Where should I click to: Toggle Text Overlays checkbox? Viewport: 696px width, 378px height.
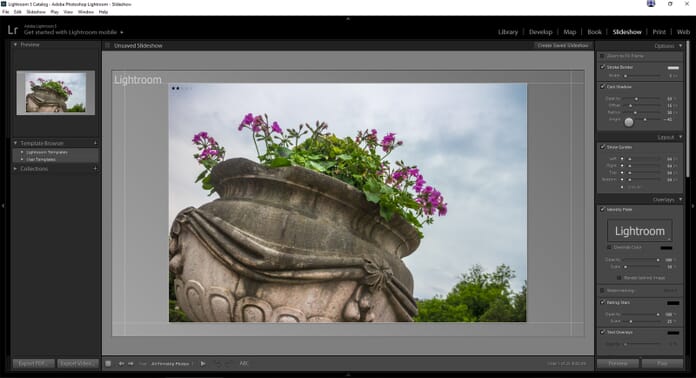tap(602, 332)
